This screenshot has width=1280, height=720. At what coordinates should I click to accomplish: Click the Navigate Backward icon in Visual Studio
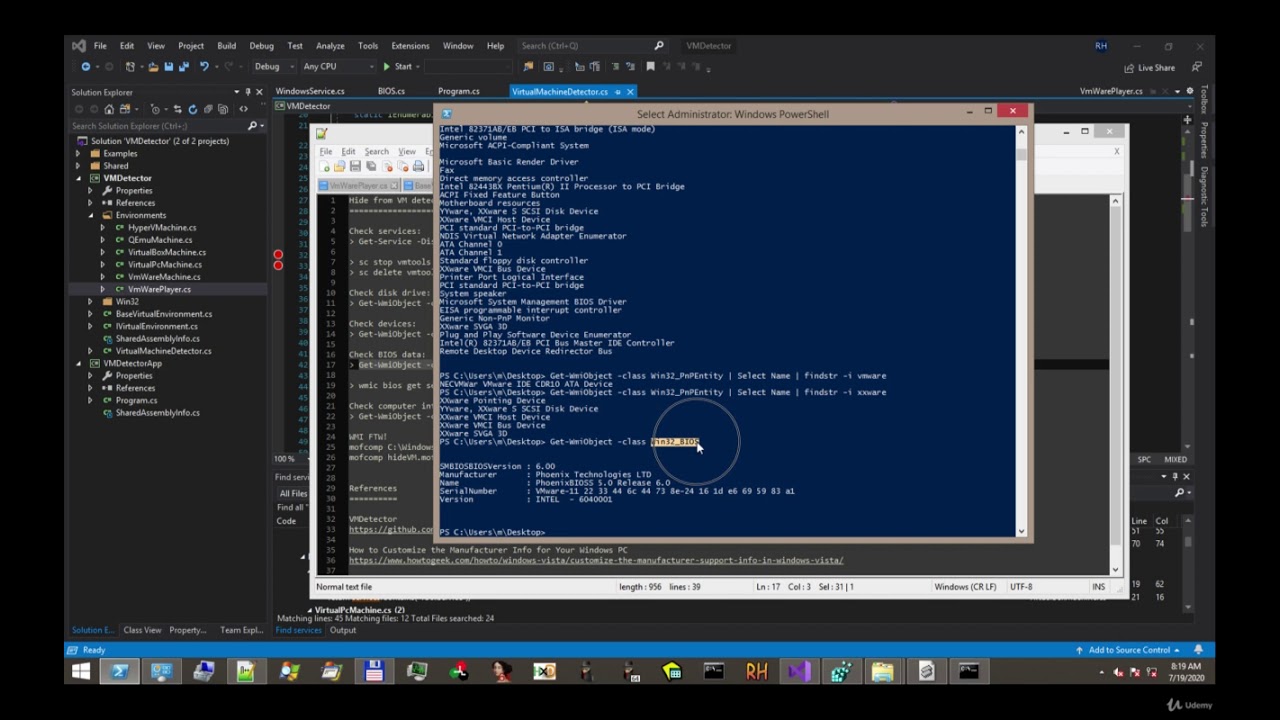(x=85, y=67)
